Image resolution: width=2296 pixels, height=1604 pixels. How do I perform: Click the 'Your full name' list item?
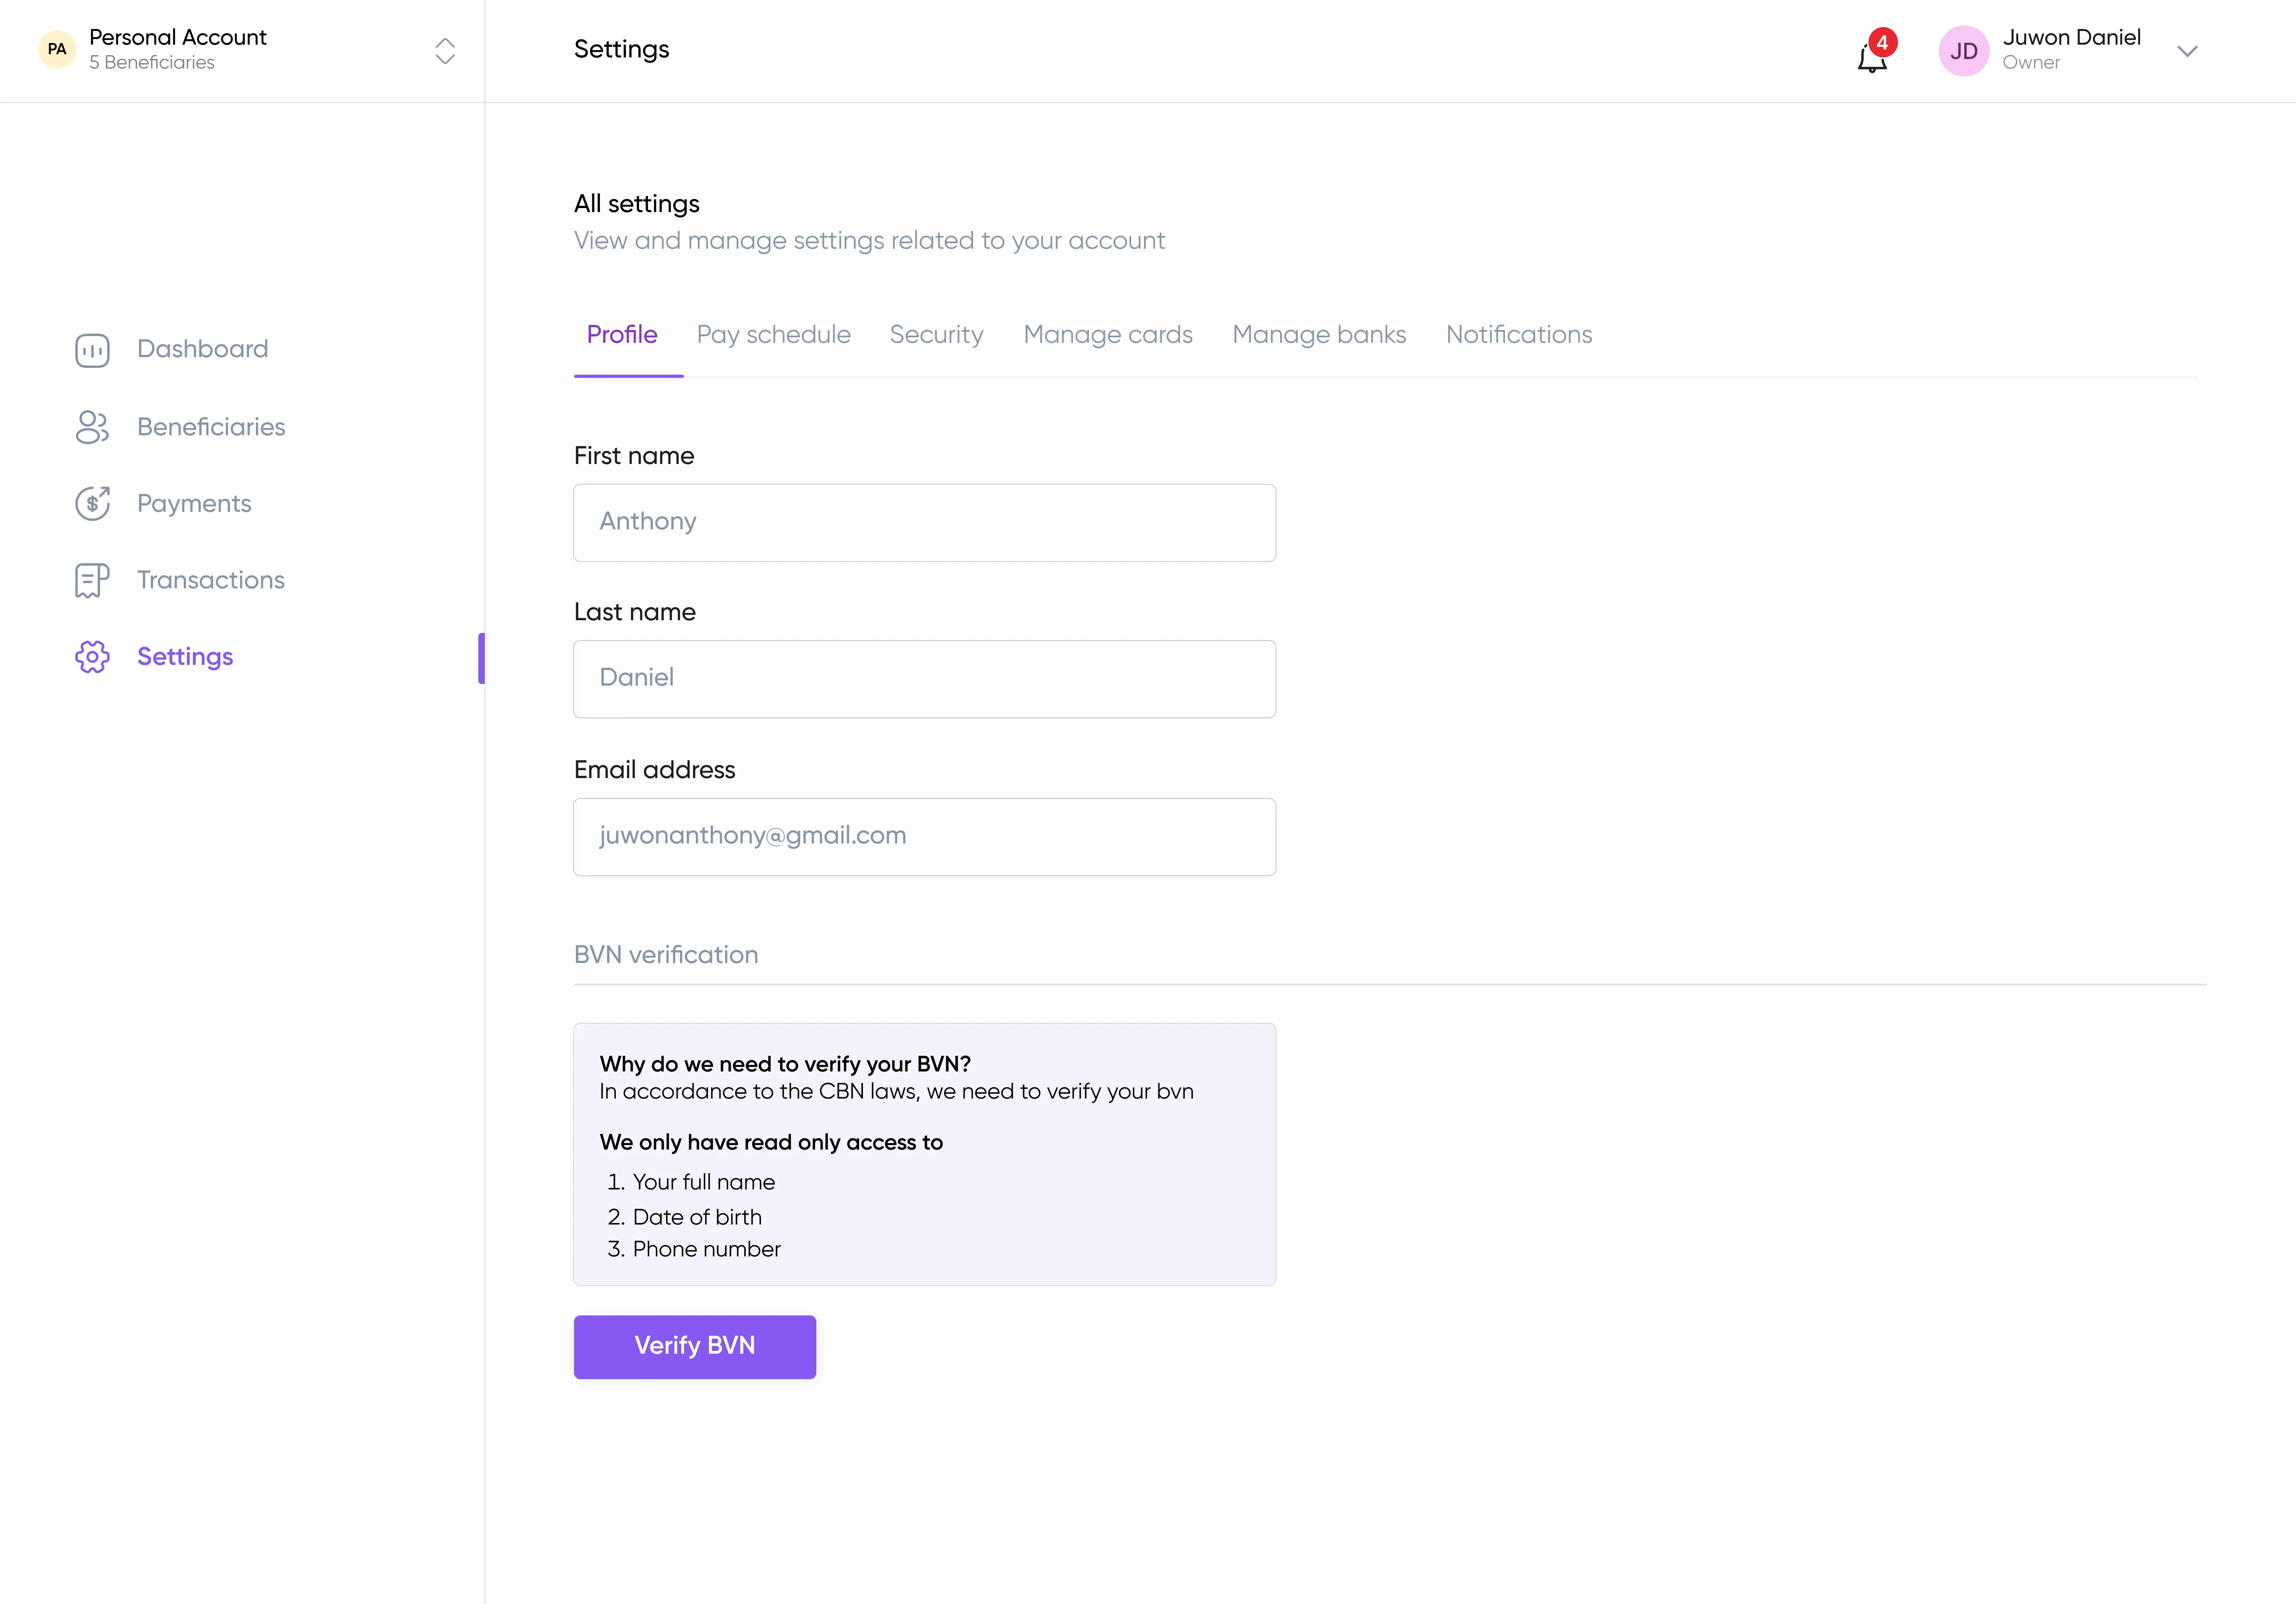[703, 1182]
